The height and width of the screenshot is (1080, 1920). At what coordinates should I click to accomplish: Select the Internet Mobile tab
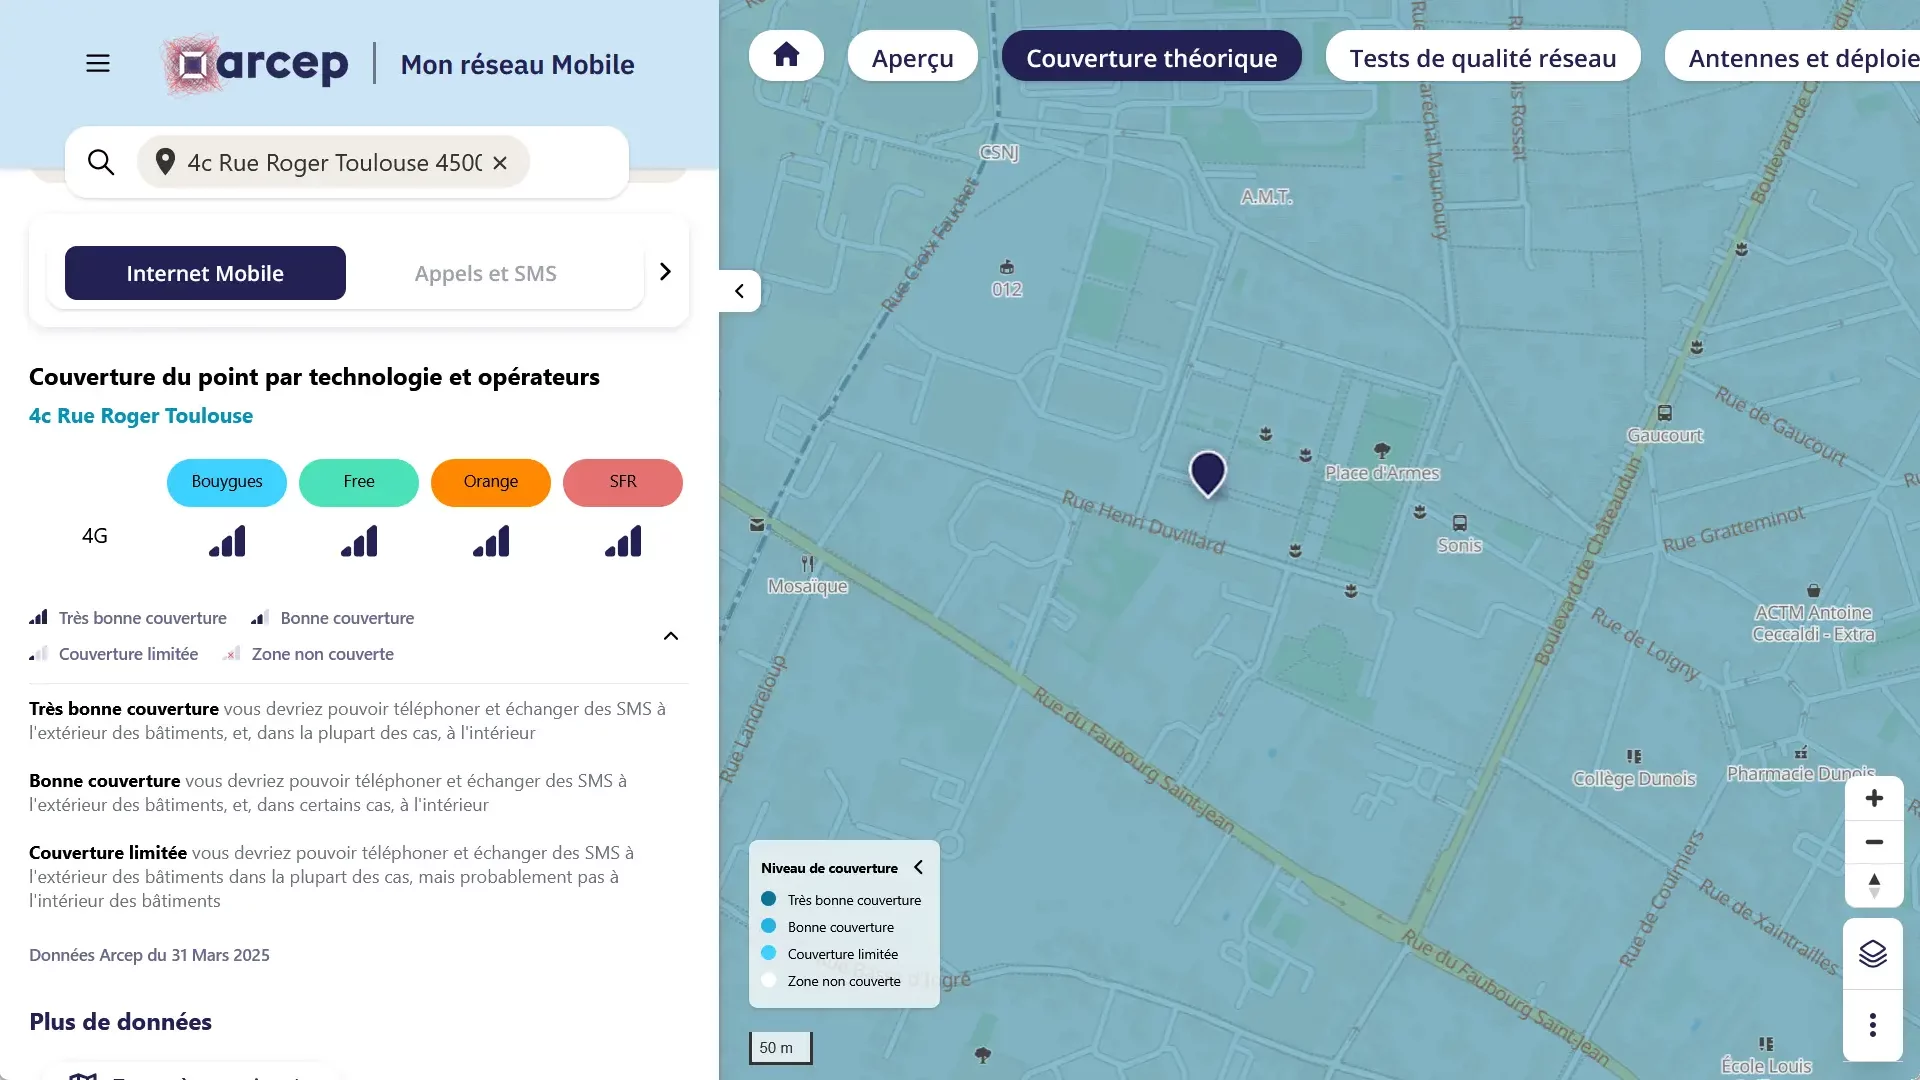pyautogui.click(x=205, y=273)
